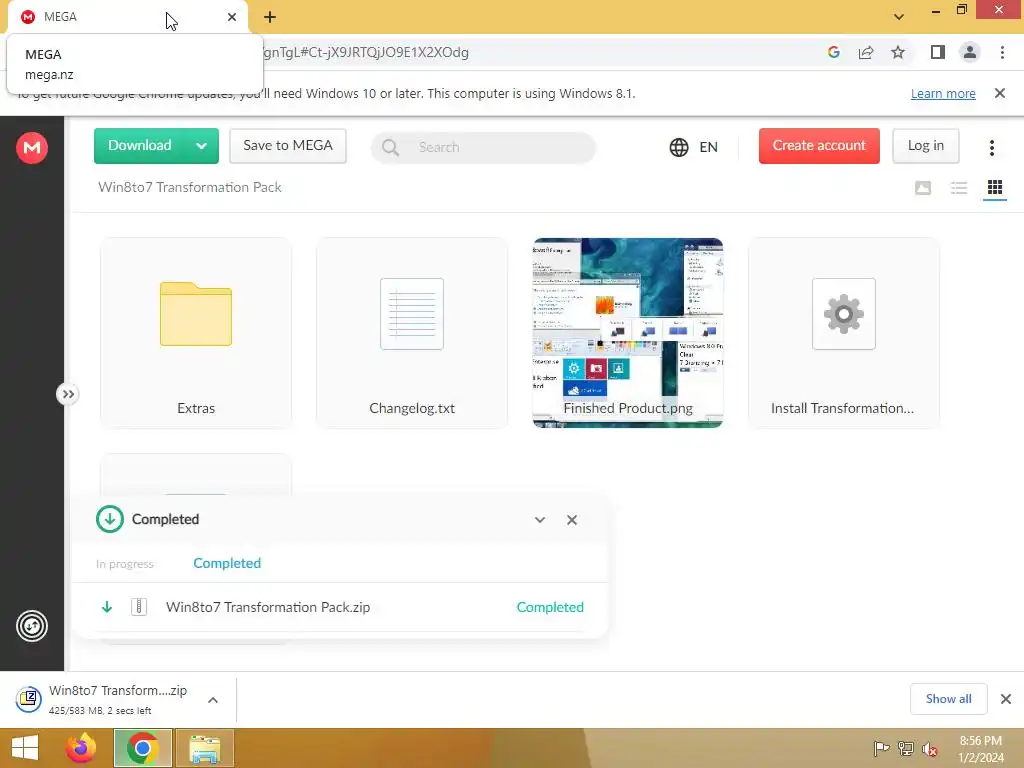Screen dimensions: 1024x768
Task: Switch to list view icon
Action: pos(959,188)
